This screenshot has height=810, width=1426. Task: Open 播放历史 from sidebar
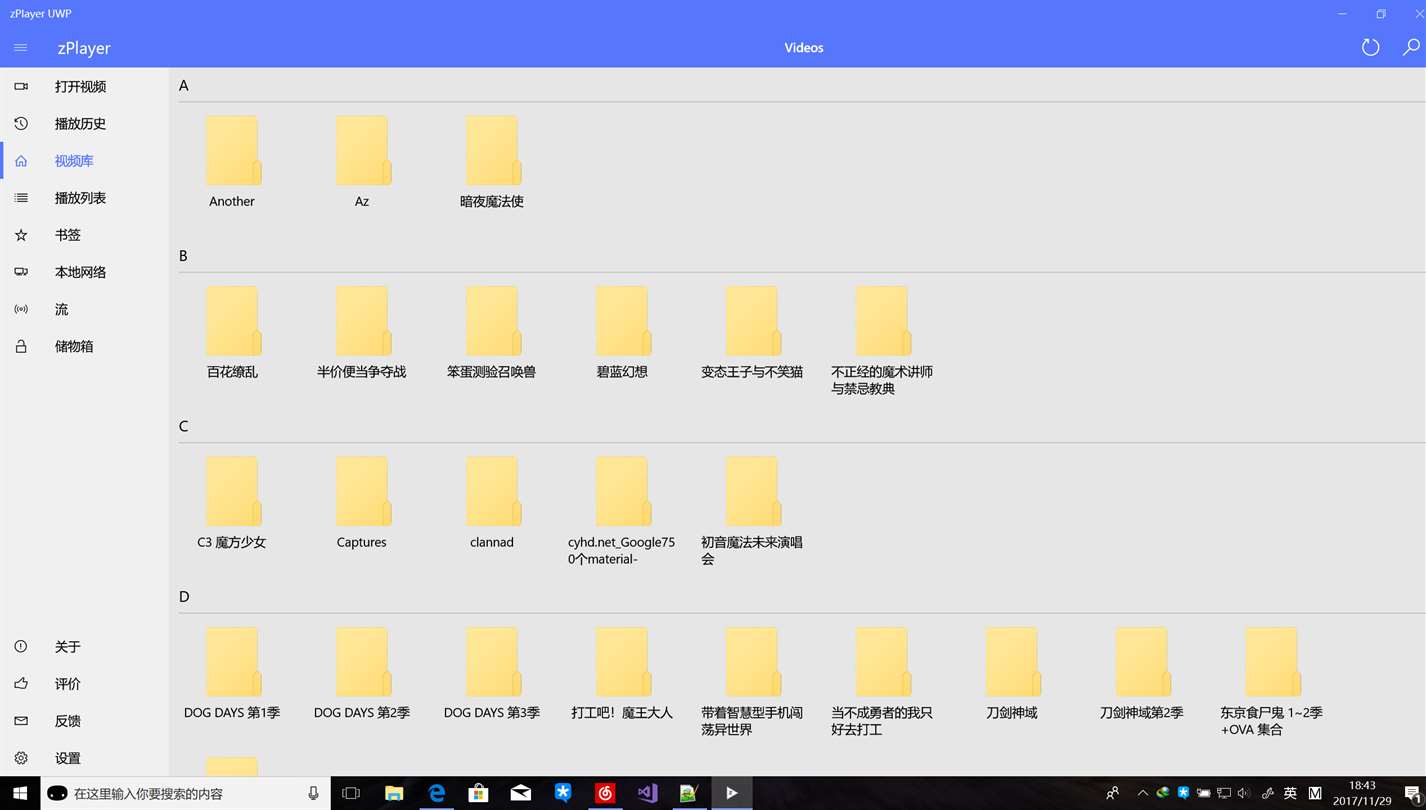[85, 124]
